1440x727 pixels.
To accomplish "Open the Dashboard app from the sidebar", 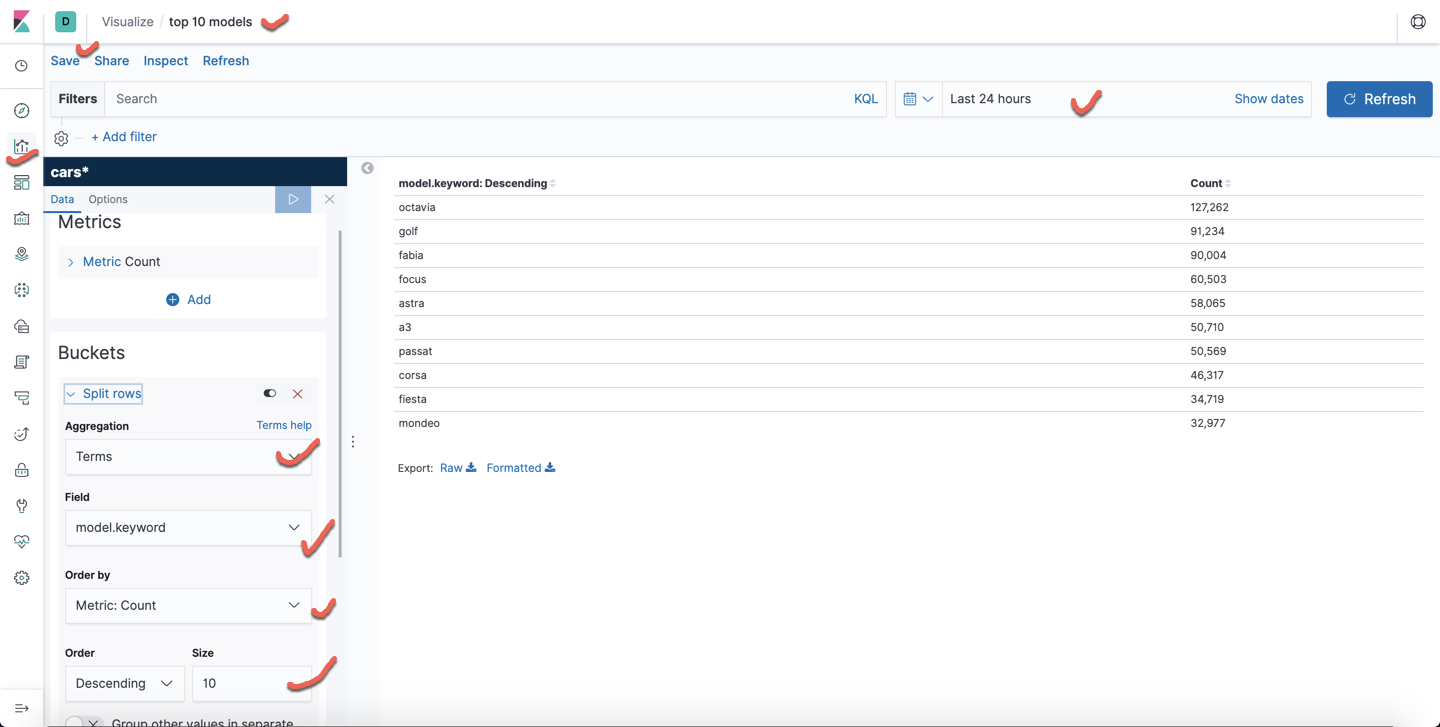I will coord(21,182).
